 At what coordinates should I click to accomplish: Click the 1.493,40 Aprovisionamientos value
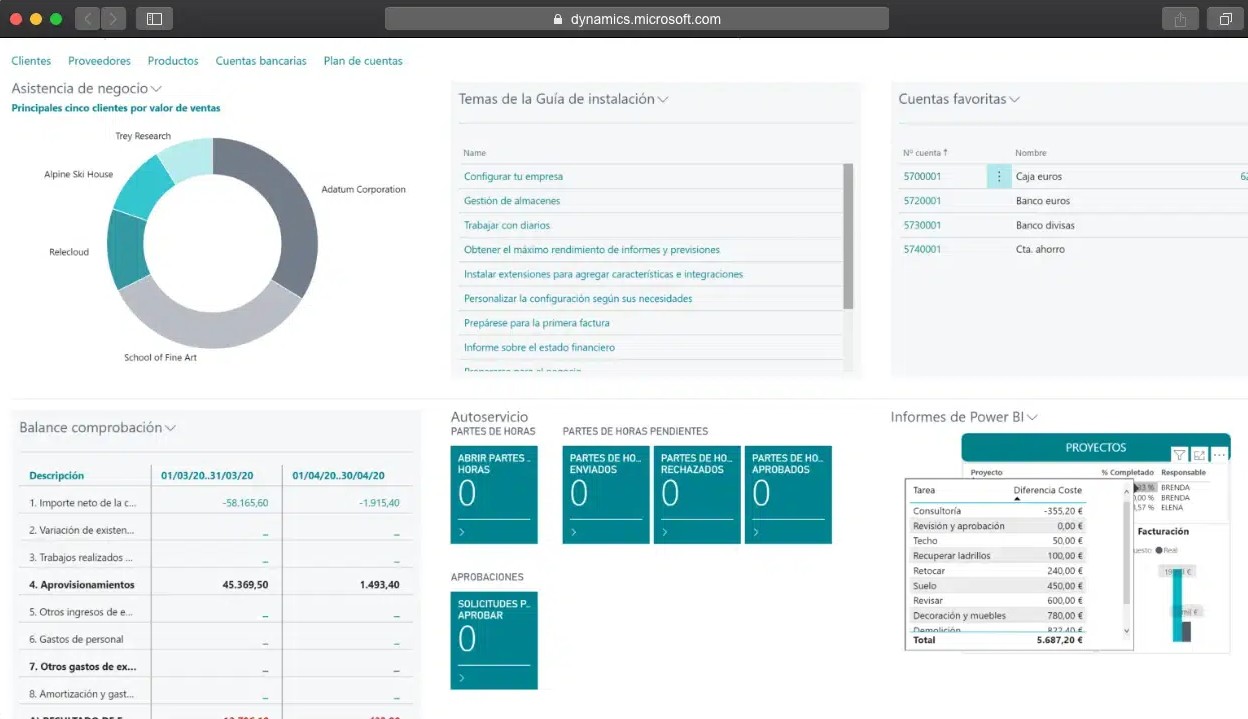380,585
